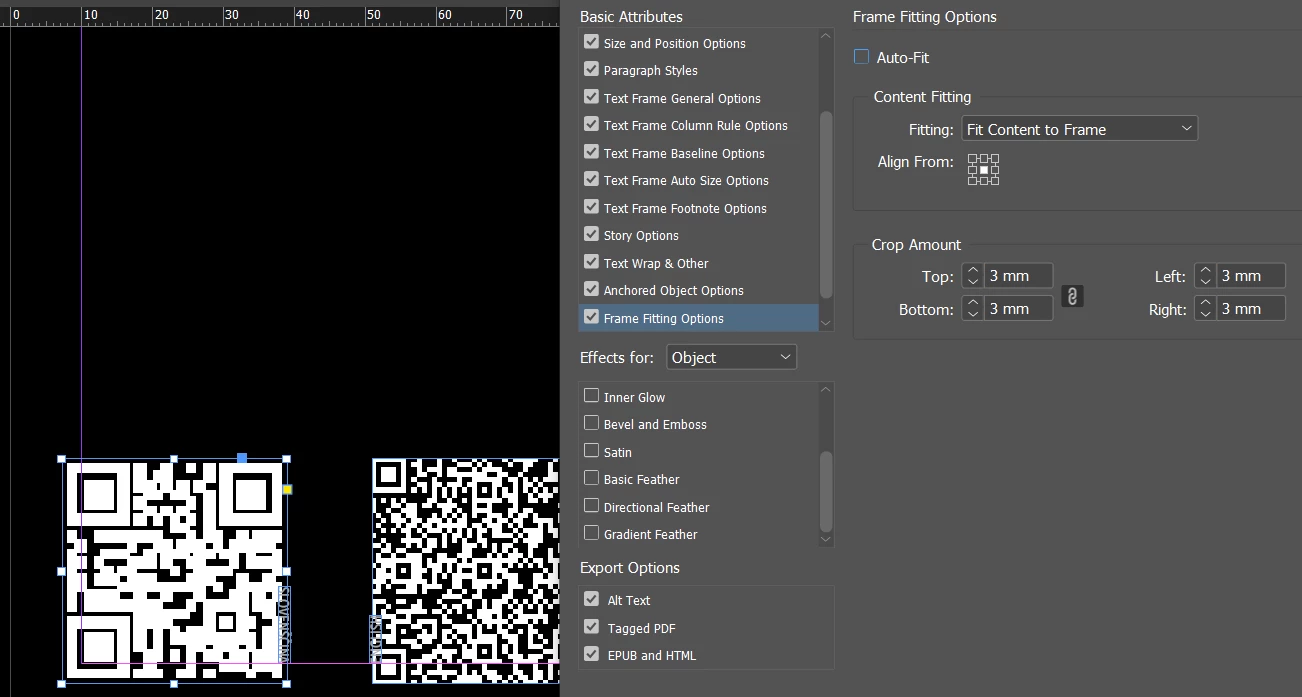Viewport: 1302px width, 697px height.
Task: Click the yellow live corner handle
Action: pos(287,489)
